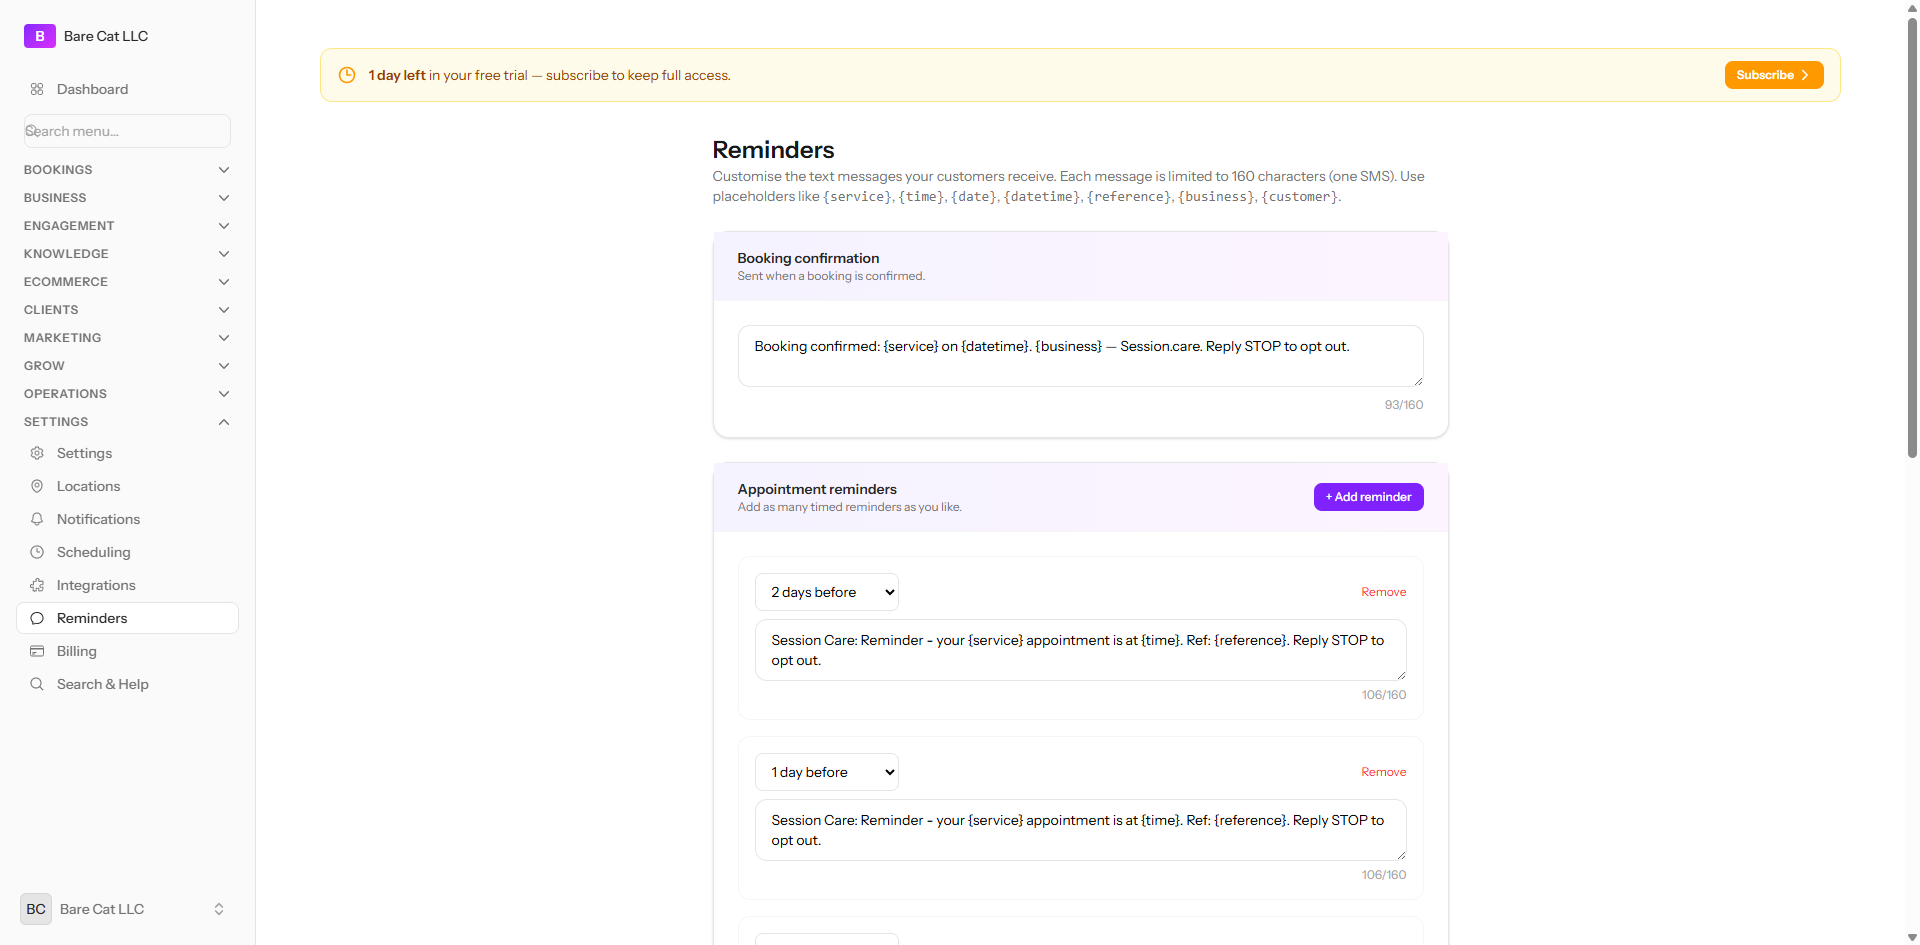Click the Scheduling clock icon
The height and width of the screenshot is (945, 1920).
point(37,552)
